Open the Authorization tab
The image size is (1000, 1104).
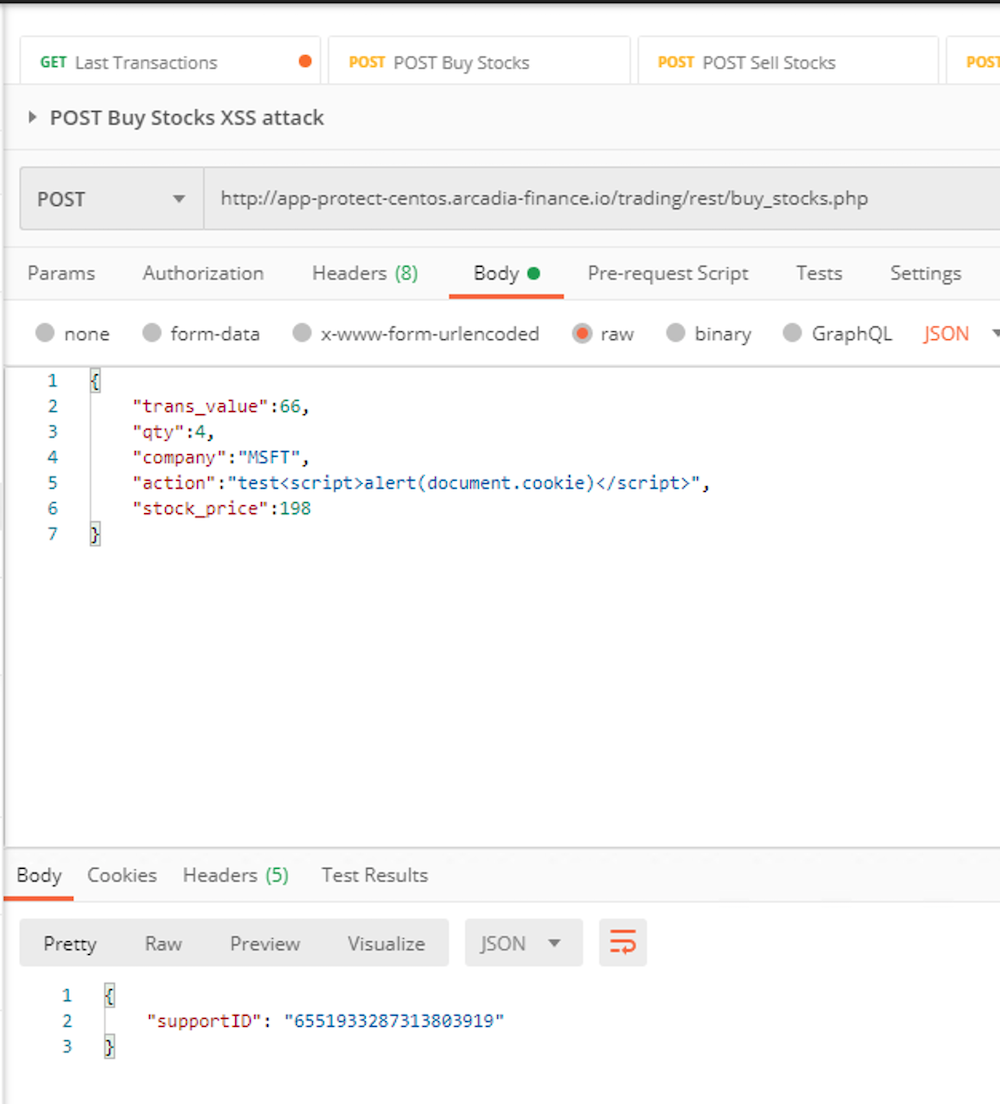tap(204, 273)
